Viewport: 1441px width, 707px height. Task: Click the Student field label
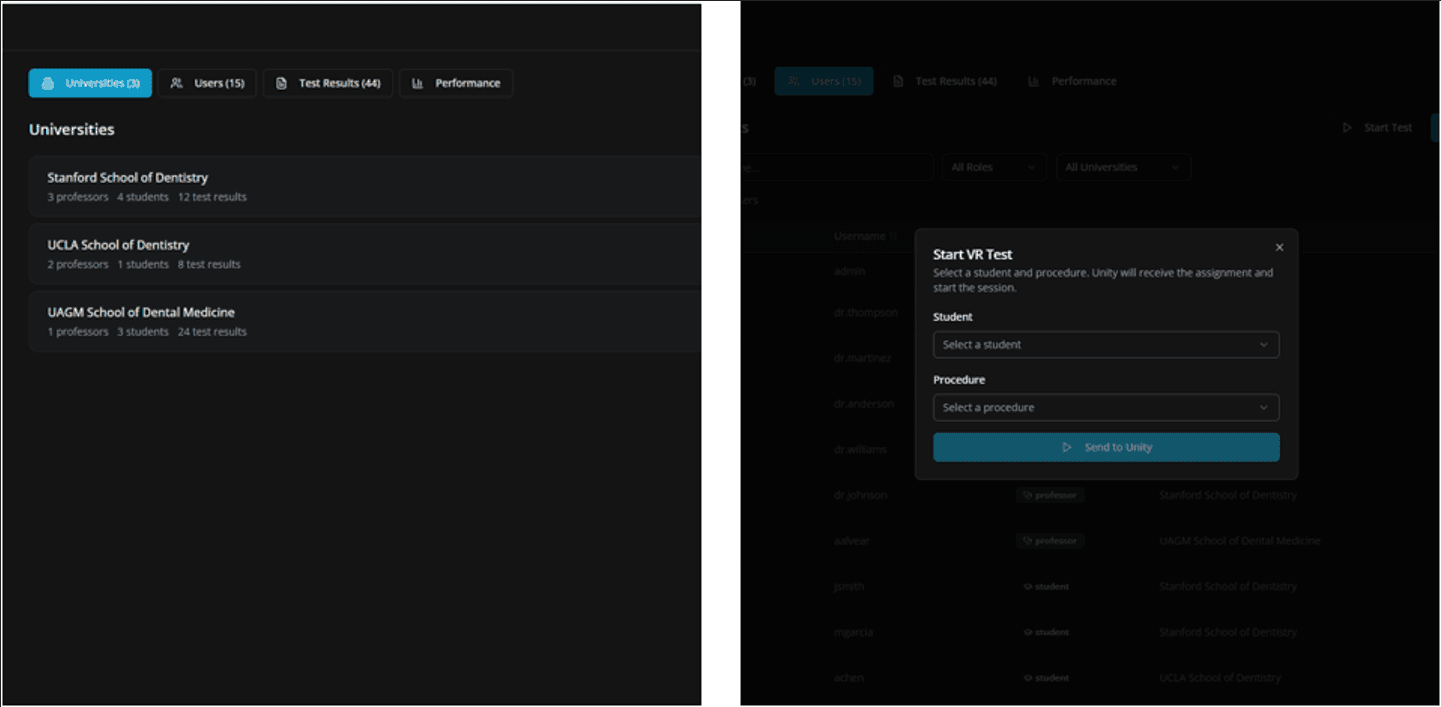953,317
